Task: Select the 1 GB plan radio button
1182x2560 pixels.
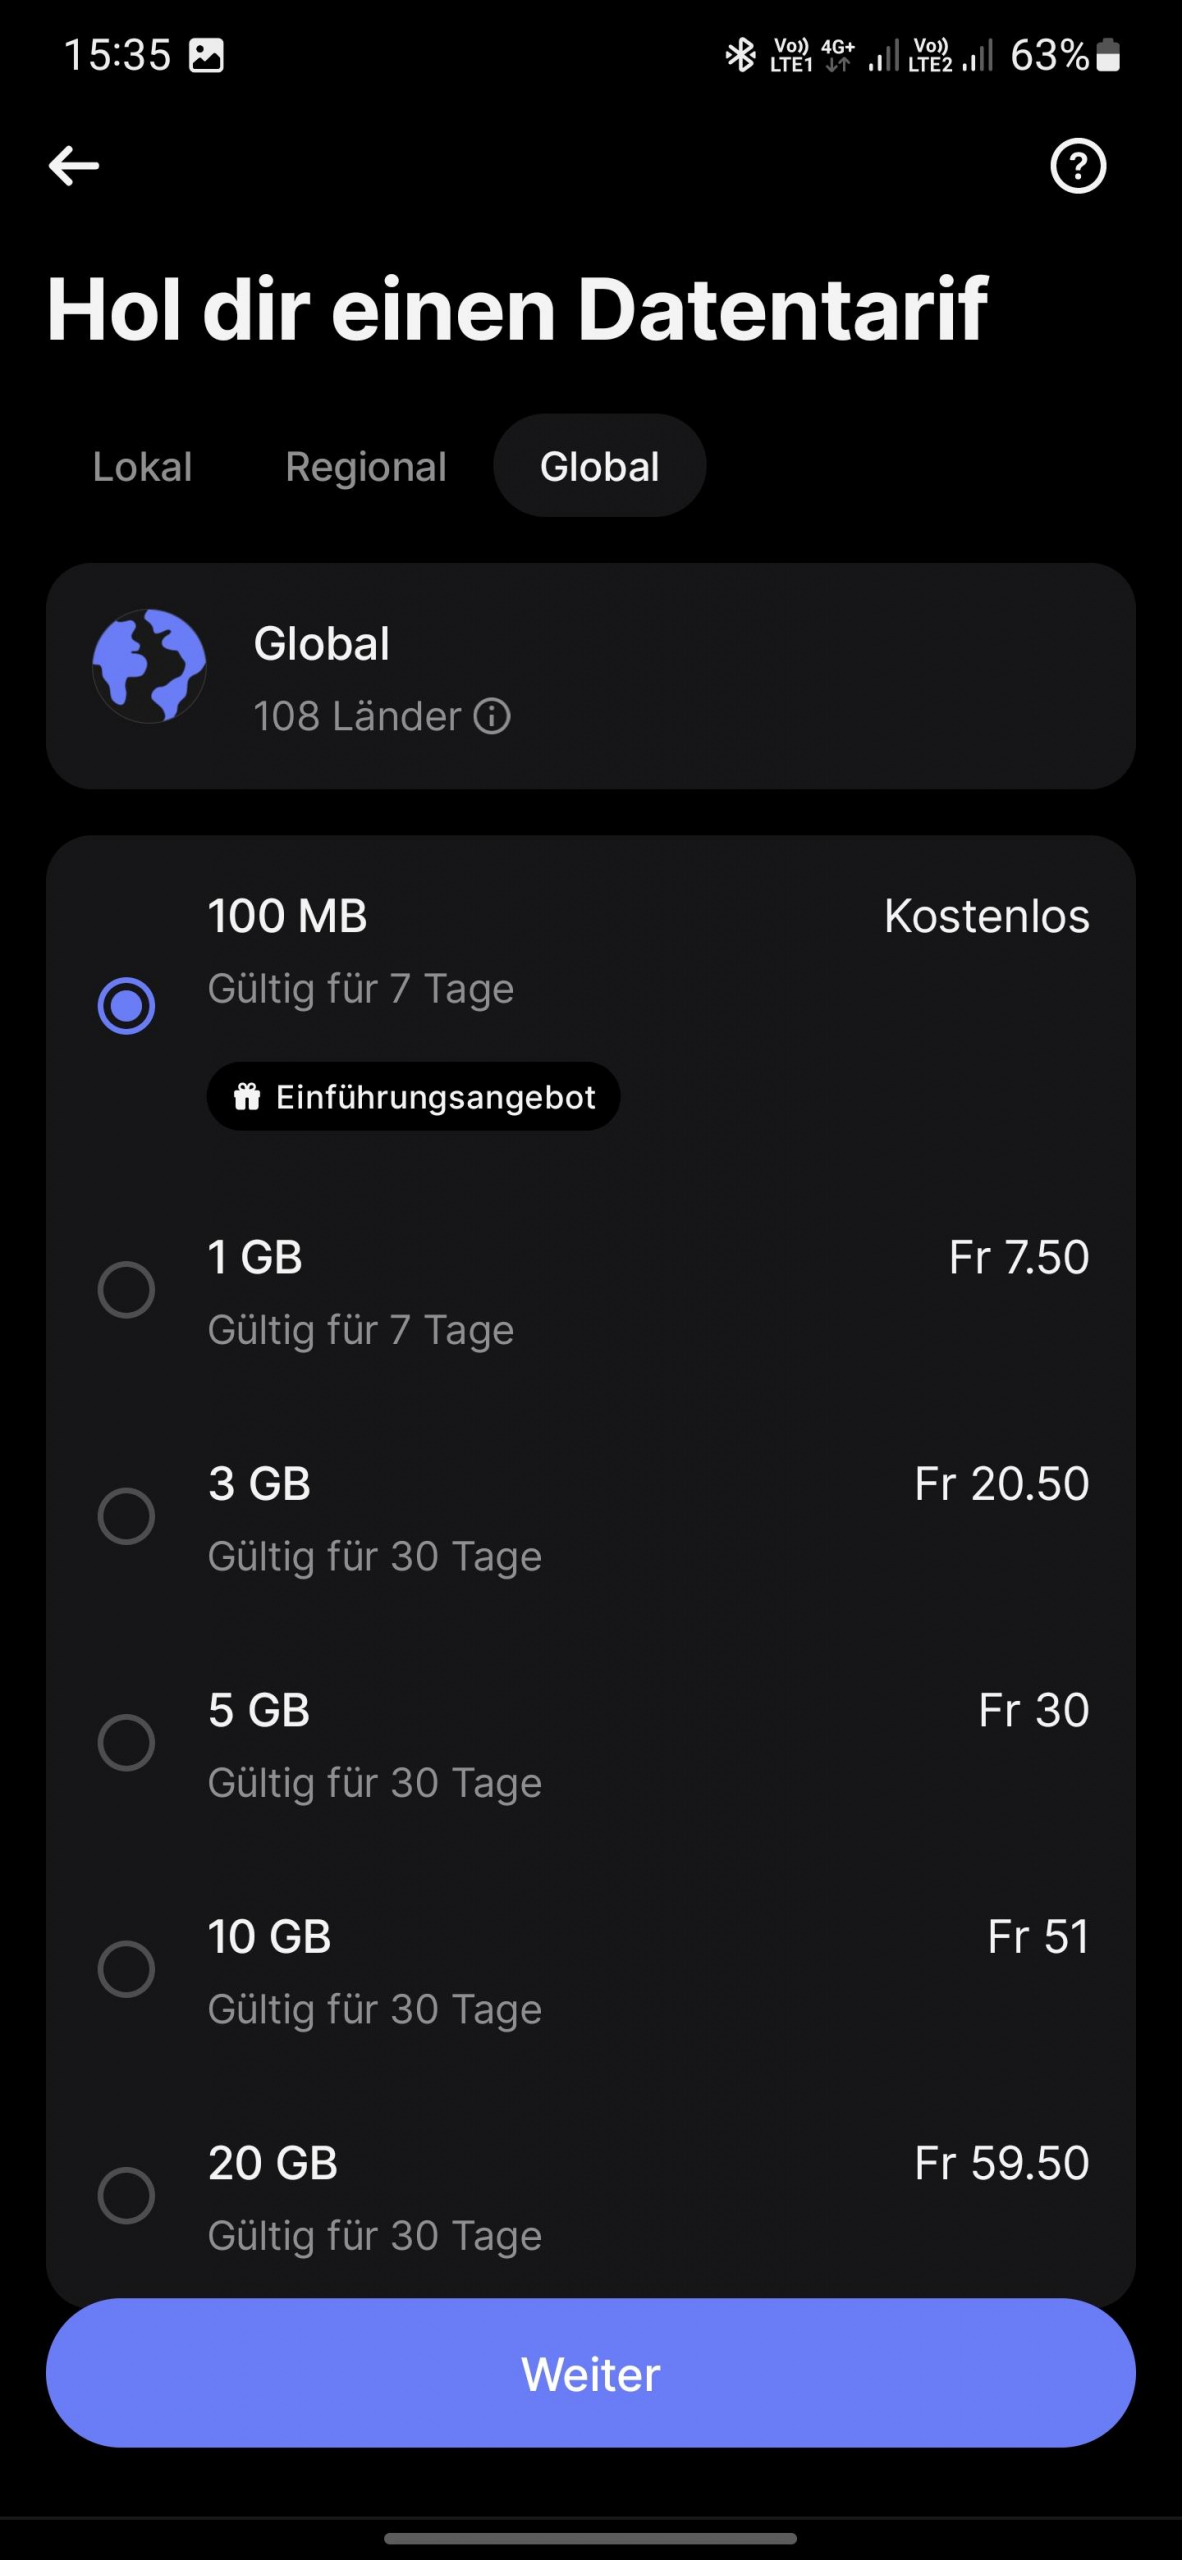Action: pos(126,1290)
